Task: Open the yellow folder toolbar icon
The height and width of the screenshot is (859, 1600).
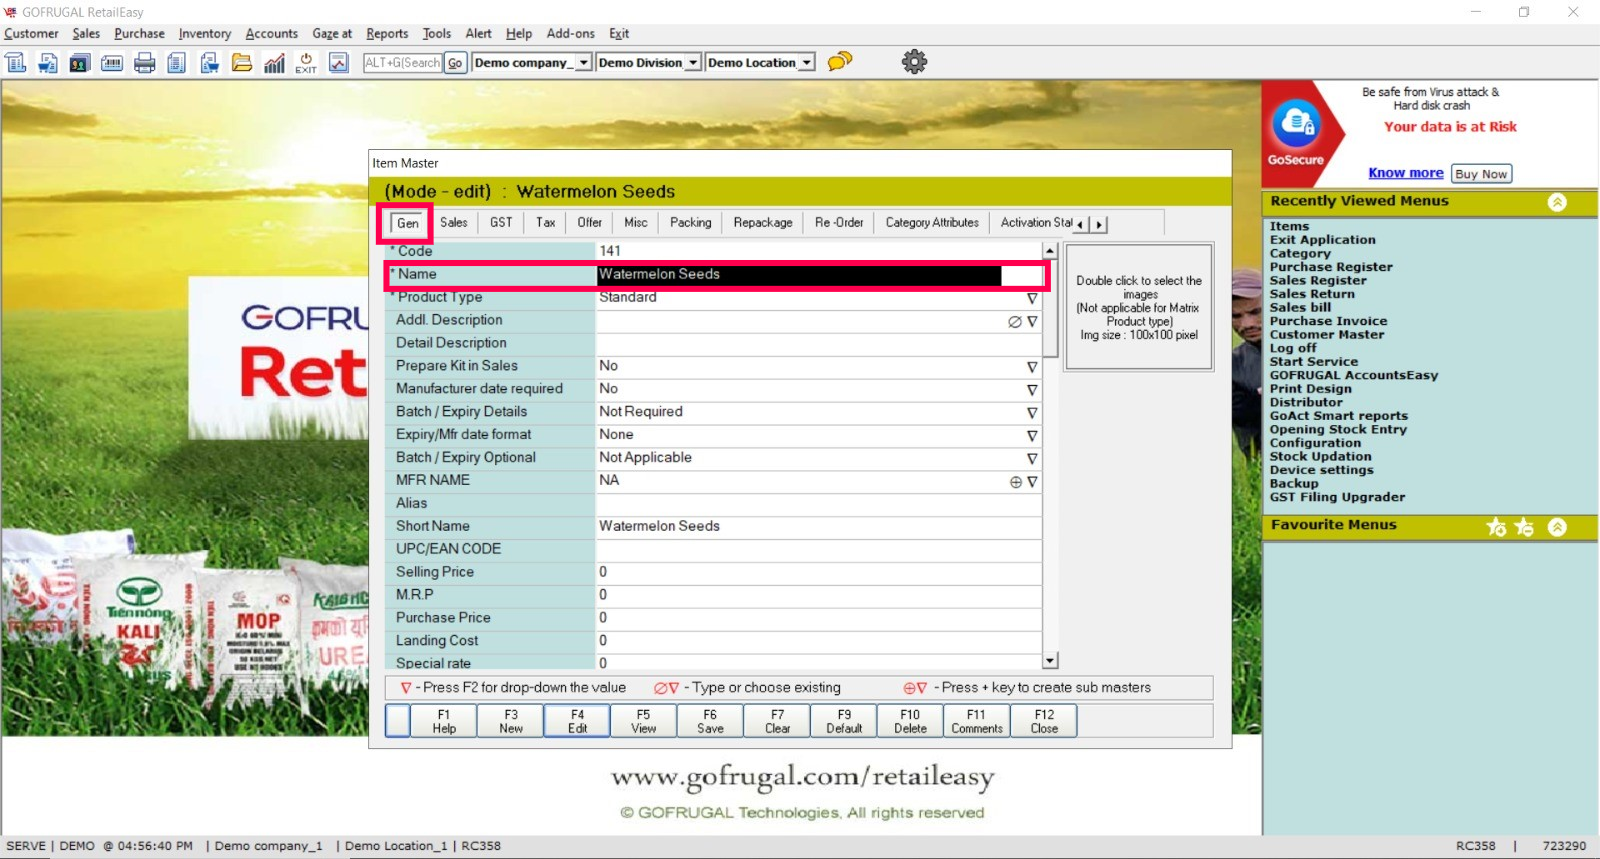Action: (x=242, y=63)
